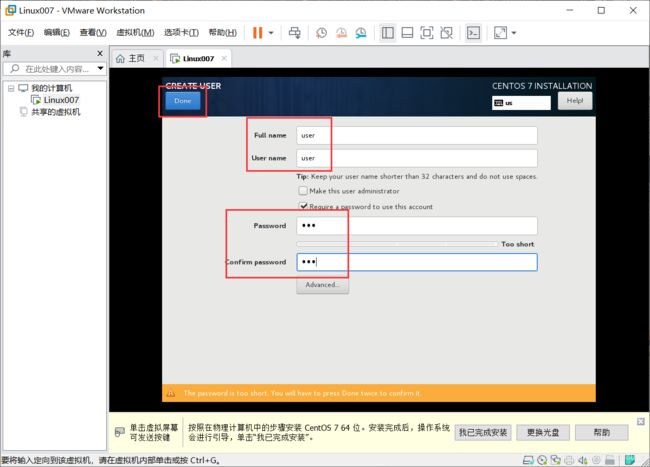Viewport: 650px width, 467px height.
Task: Open the 选项卡(T) menu
Action: click(181, 33)
